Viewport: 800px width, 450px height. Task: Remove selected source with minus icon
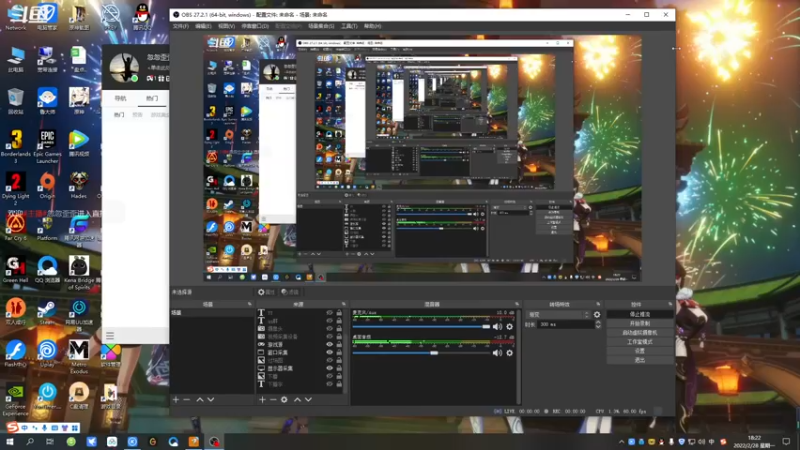coord(273,399)
